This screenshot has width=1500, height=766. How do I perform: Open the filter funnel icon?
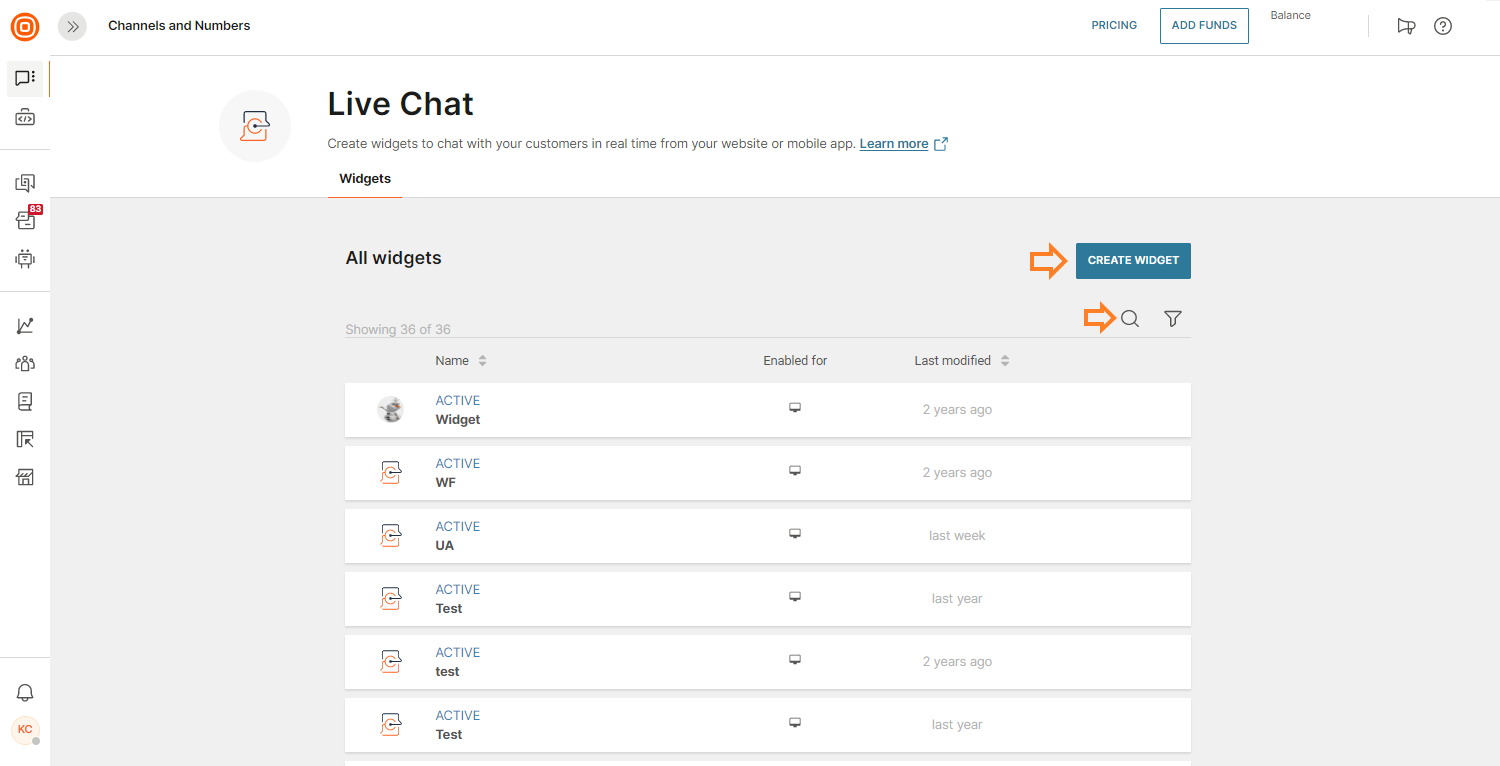pyautogui.click(x=1173, y=319)
